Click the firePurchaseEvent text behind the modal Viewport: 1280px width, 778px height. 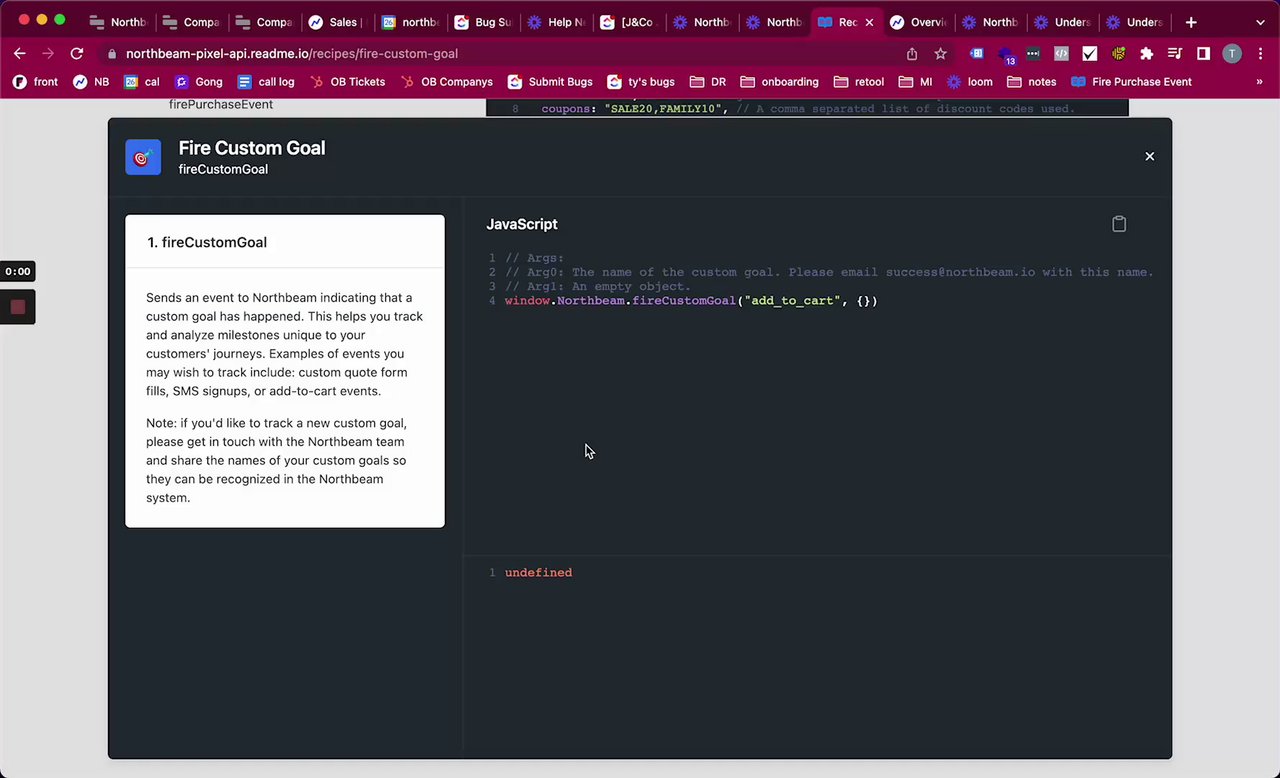221,104
